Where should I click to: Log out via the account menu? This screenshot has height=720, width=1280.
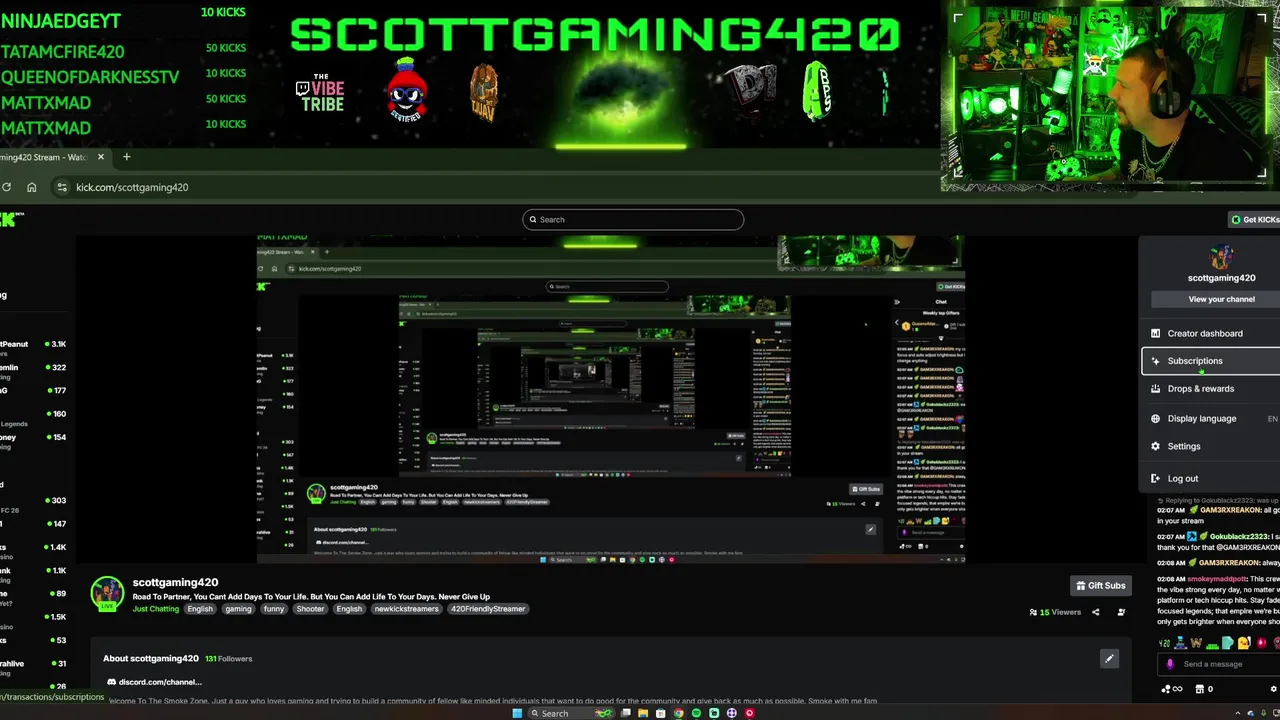pos(1211,479)
